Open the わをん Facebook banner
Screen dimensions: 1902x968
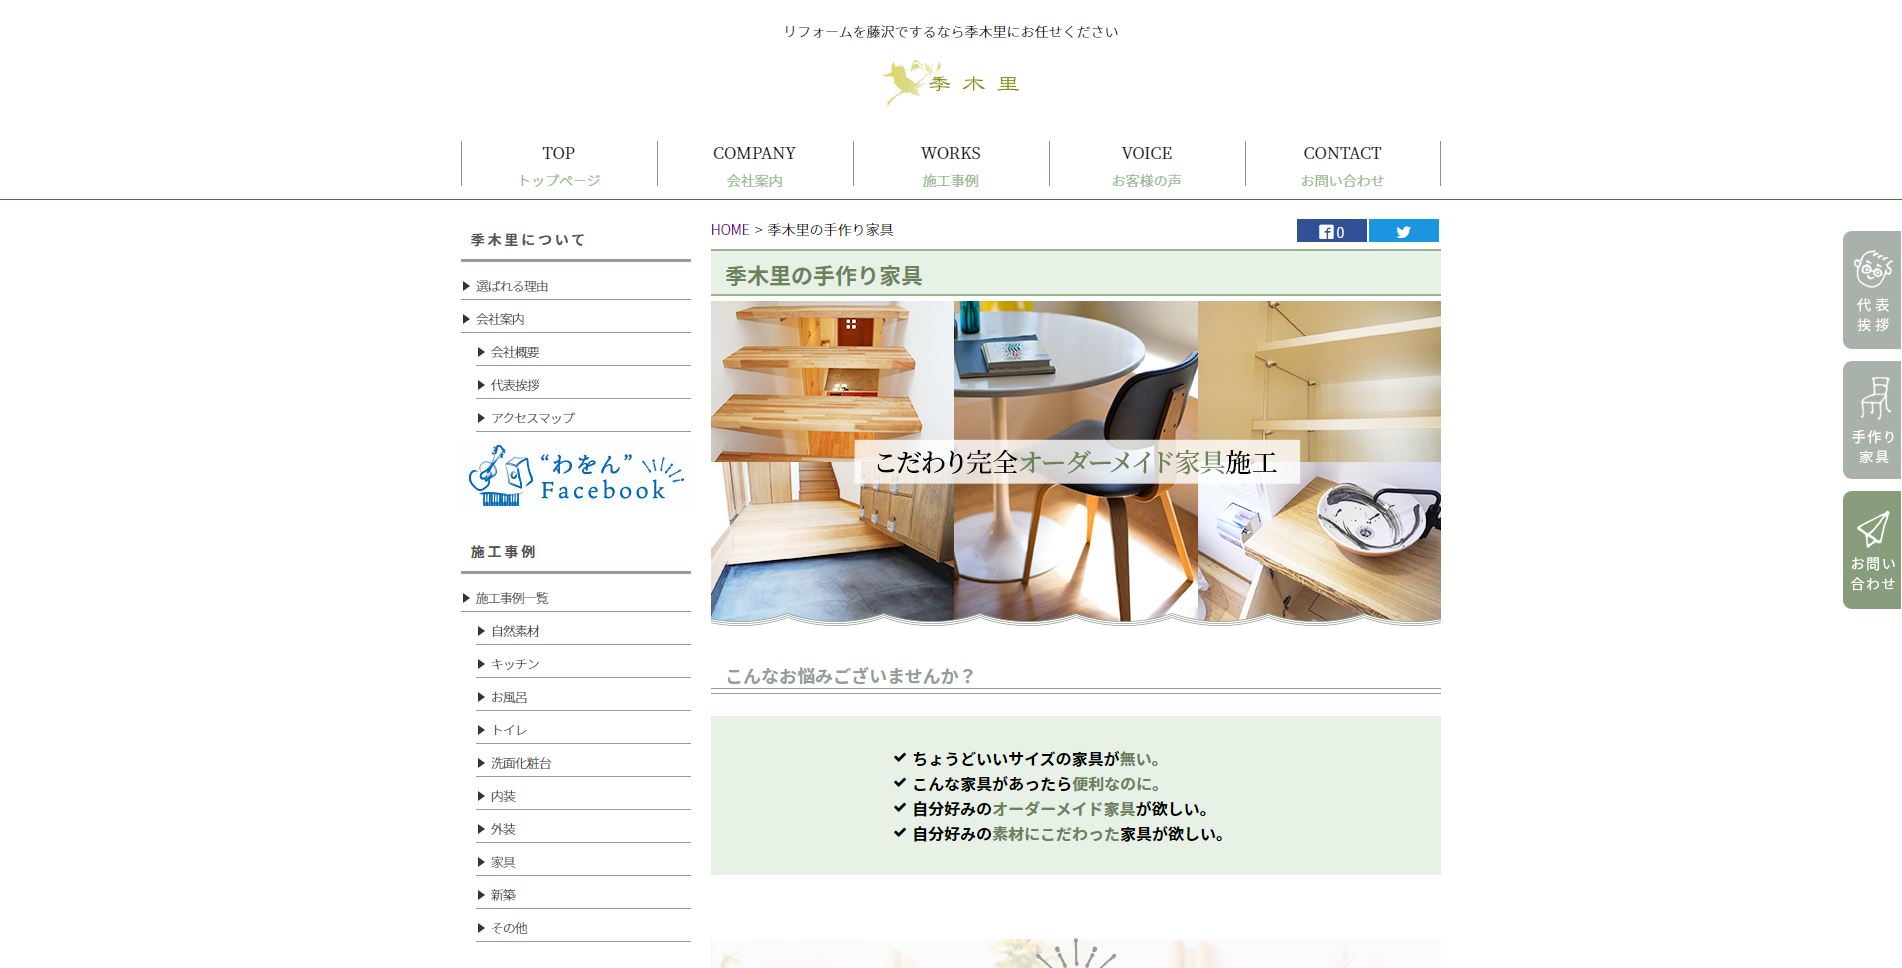point(576,476)
